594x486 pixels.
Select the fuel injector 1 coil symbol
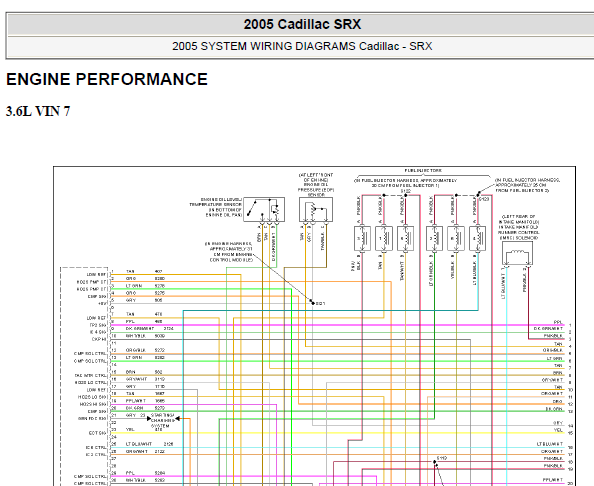[x=383, y=238]
